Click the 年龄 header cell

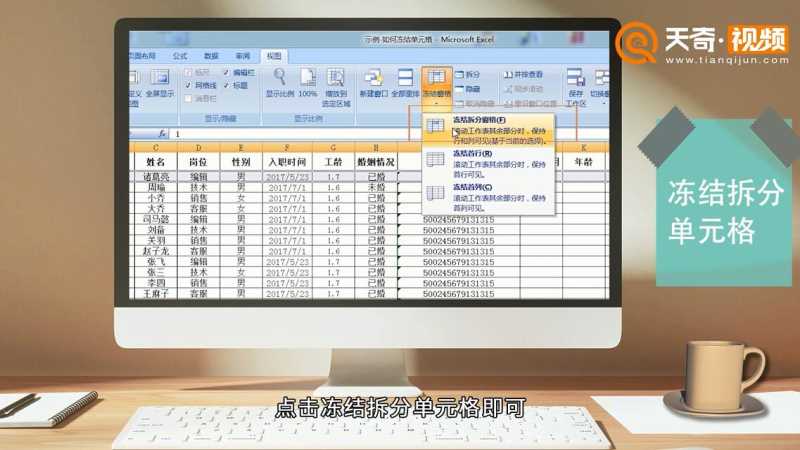[584, 162]
